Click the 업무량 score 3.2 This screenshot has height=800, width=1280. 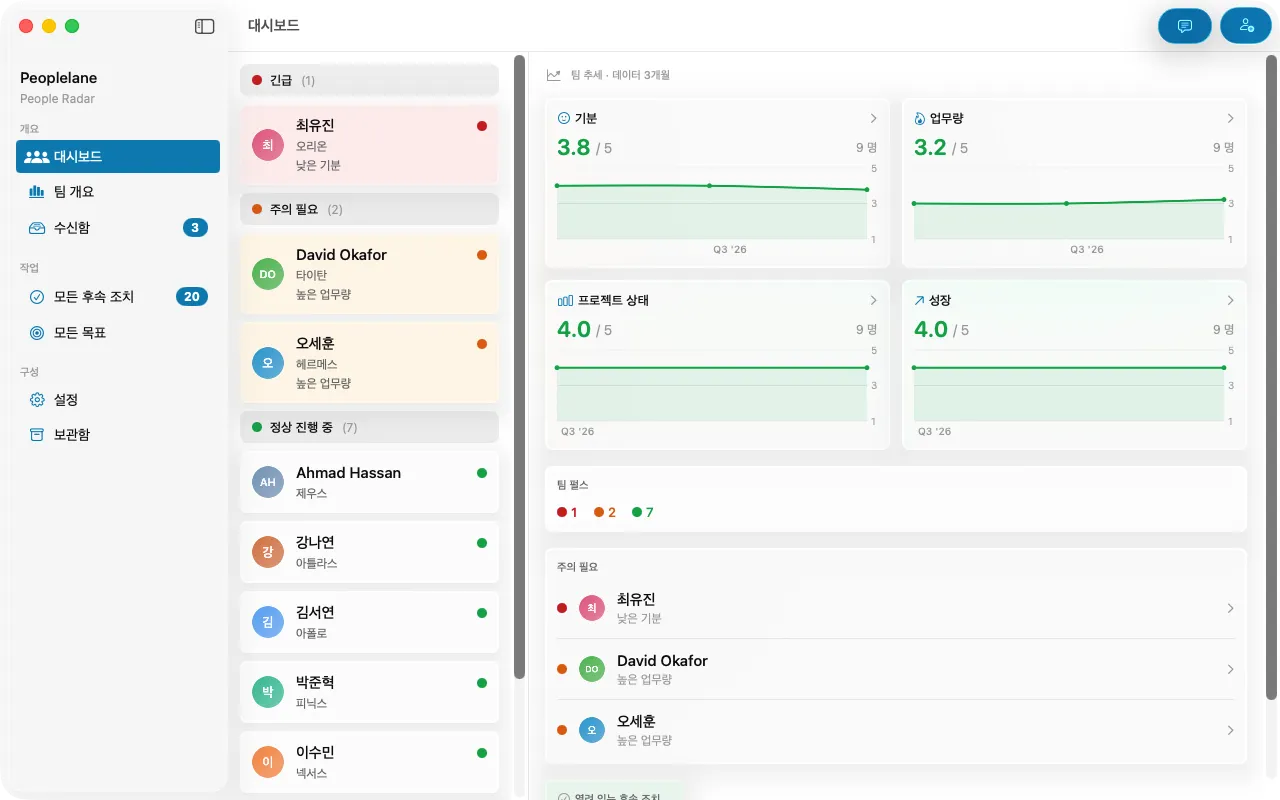(930, 147)
